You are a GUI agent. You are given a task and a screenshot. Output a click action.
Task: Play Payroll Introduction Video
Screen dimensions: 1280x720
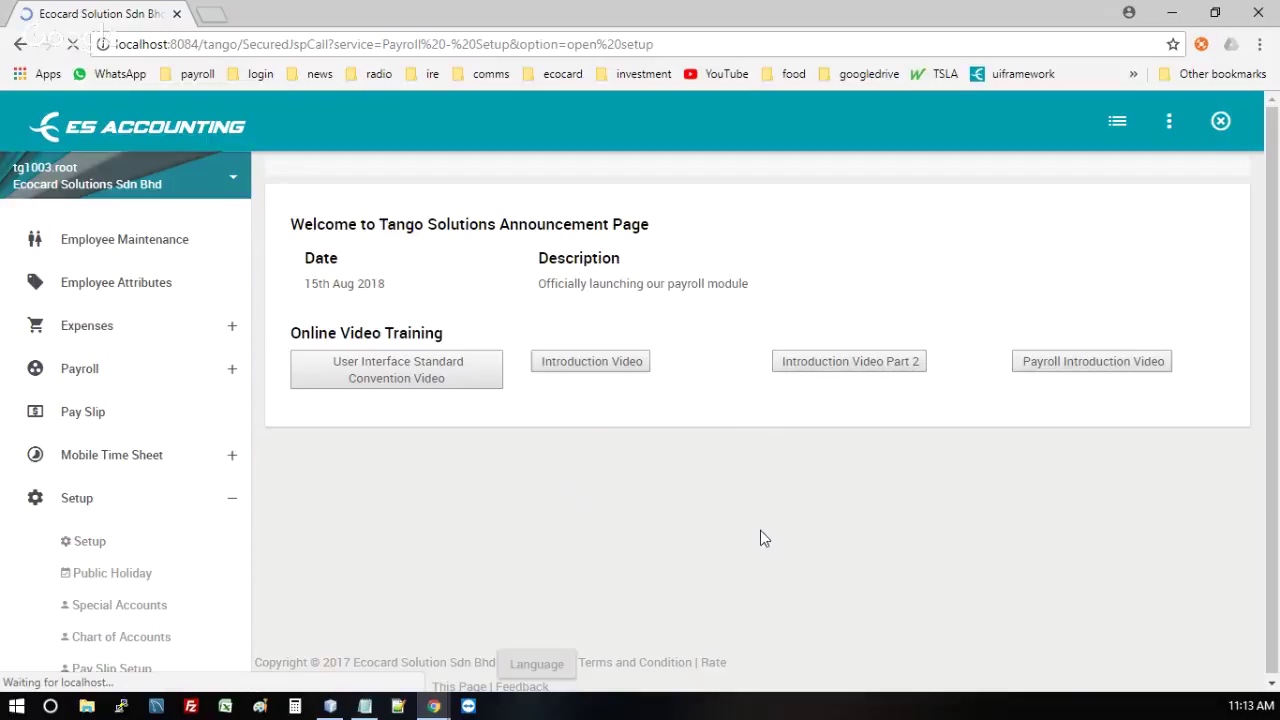pyautogui.click(x=1092, y=361)
